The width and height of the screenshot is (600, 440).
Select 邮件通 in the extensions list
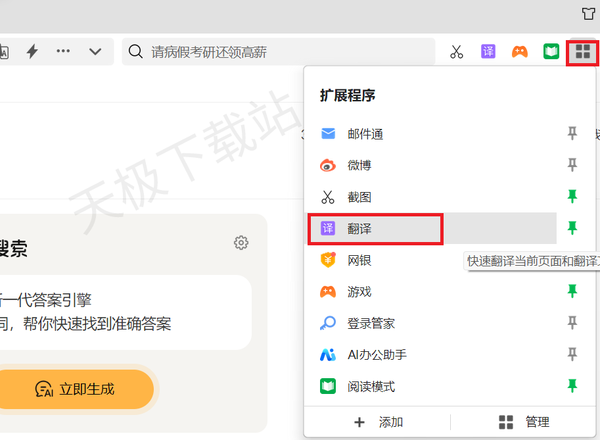click(432, 134)
